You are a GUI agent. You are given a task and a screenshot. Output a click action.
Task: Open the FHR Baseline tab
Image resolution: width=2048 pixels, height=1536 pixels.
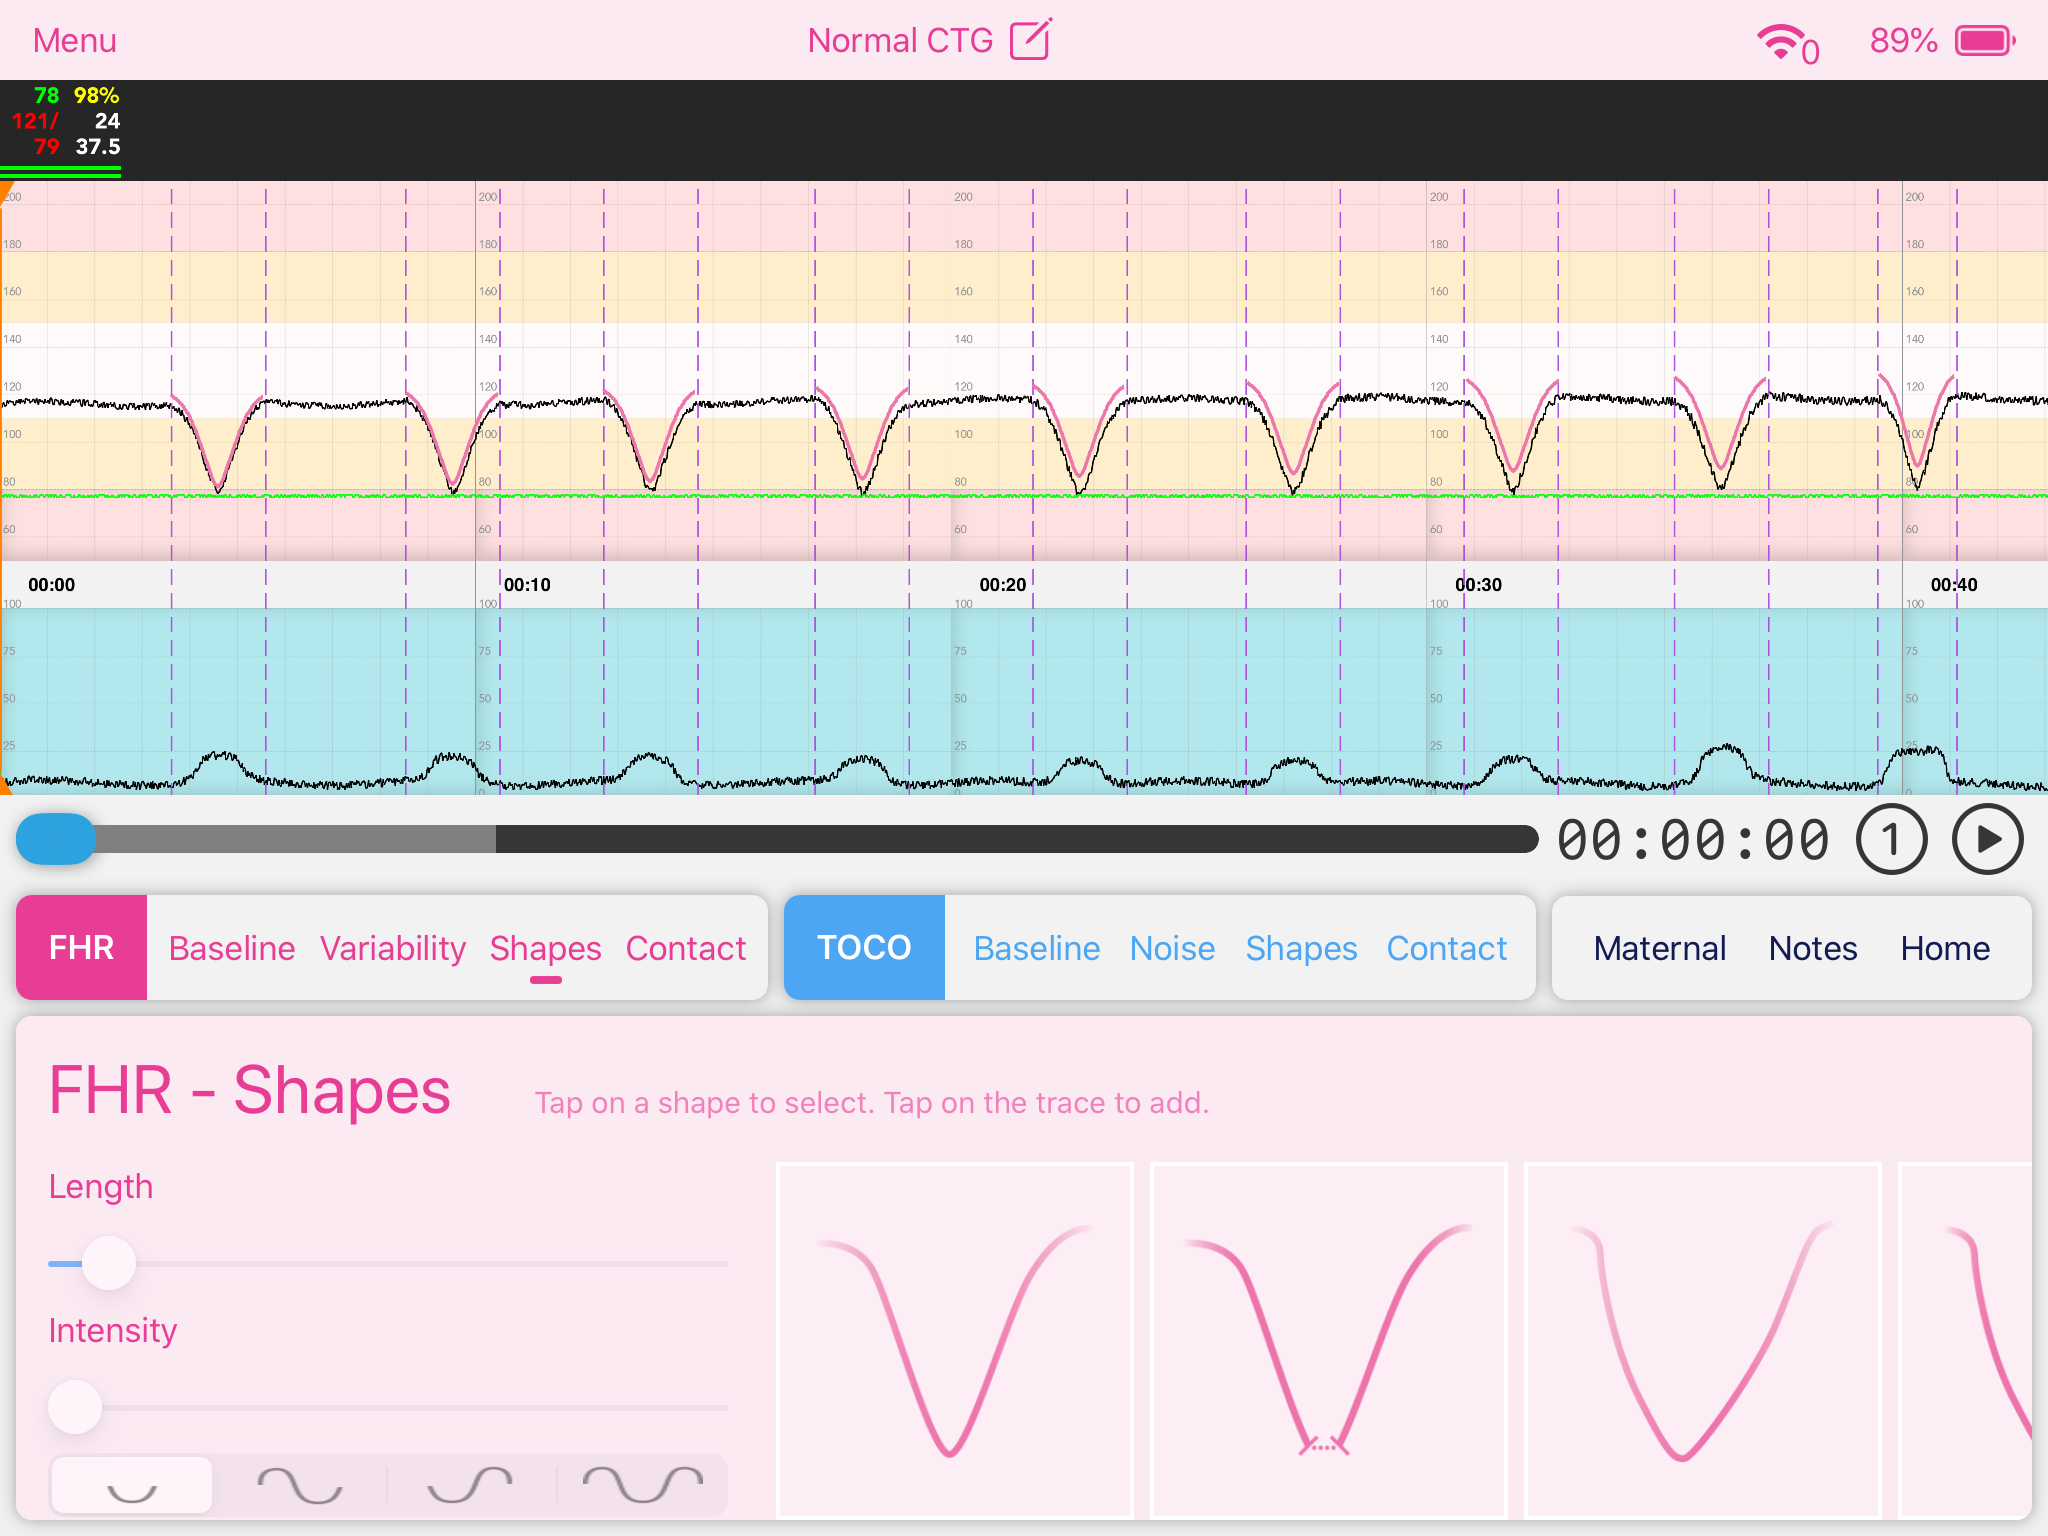(232, 948)
